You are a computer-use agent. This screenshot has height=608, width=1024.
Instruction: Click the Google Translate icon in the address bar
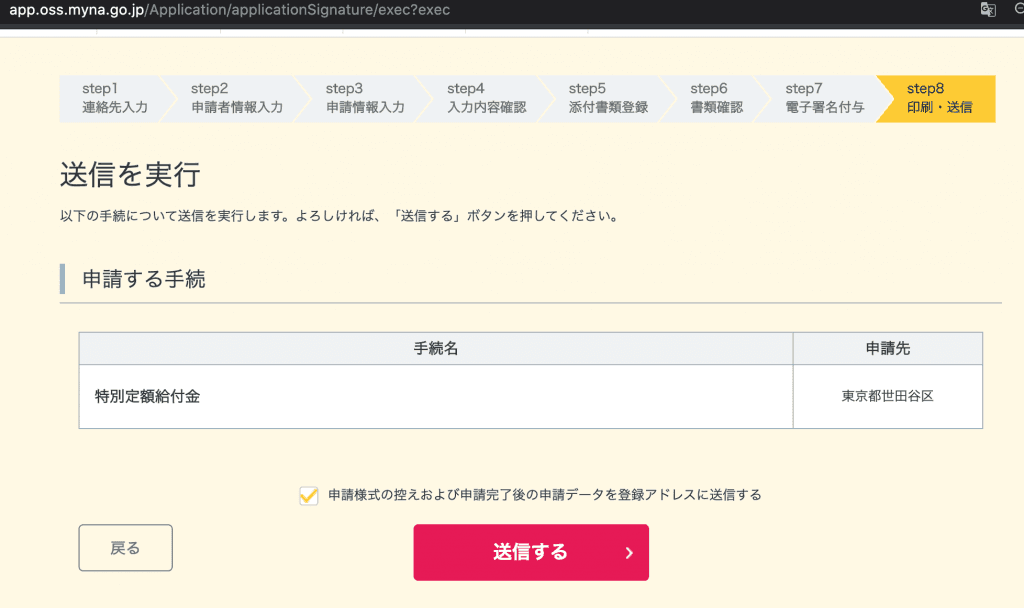988,10
